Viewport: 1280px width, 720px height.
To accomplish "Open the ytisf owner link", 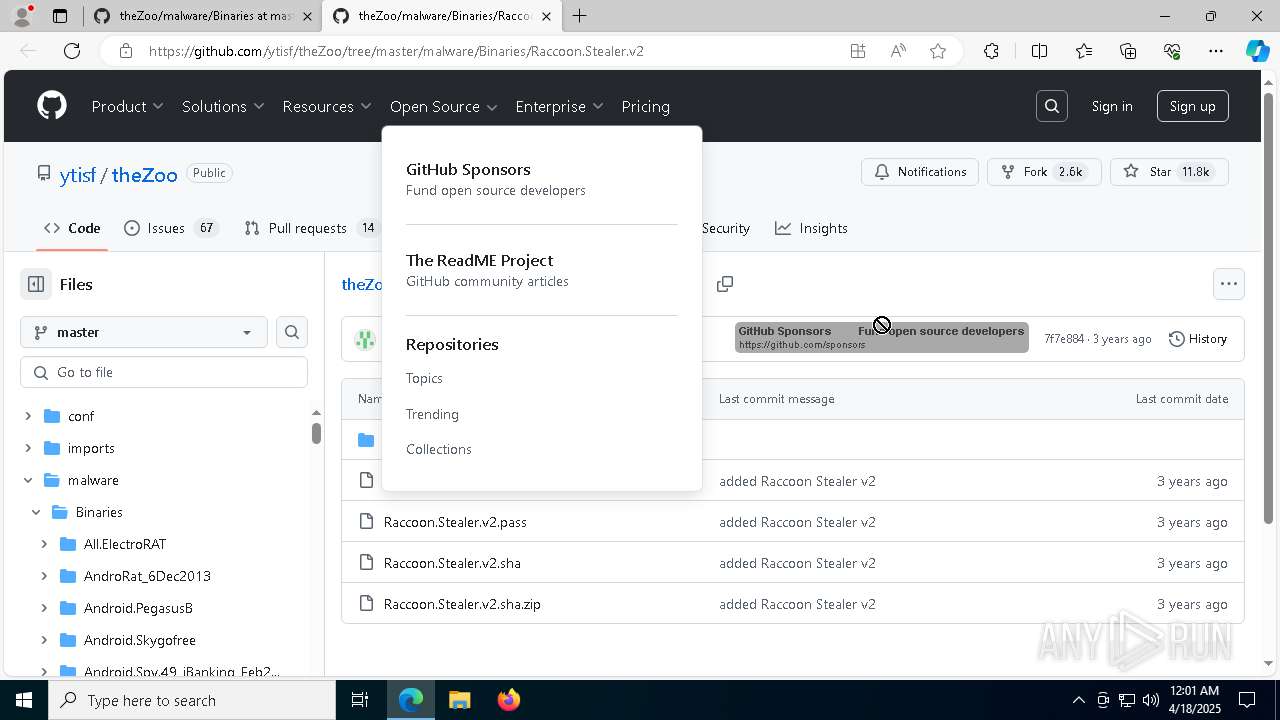I will (x=77, y=175).
